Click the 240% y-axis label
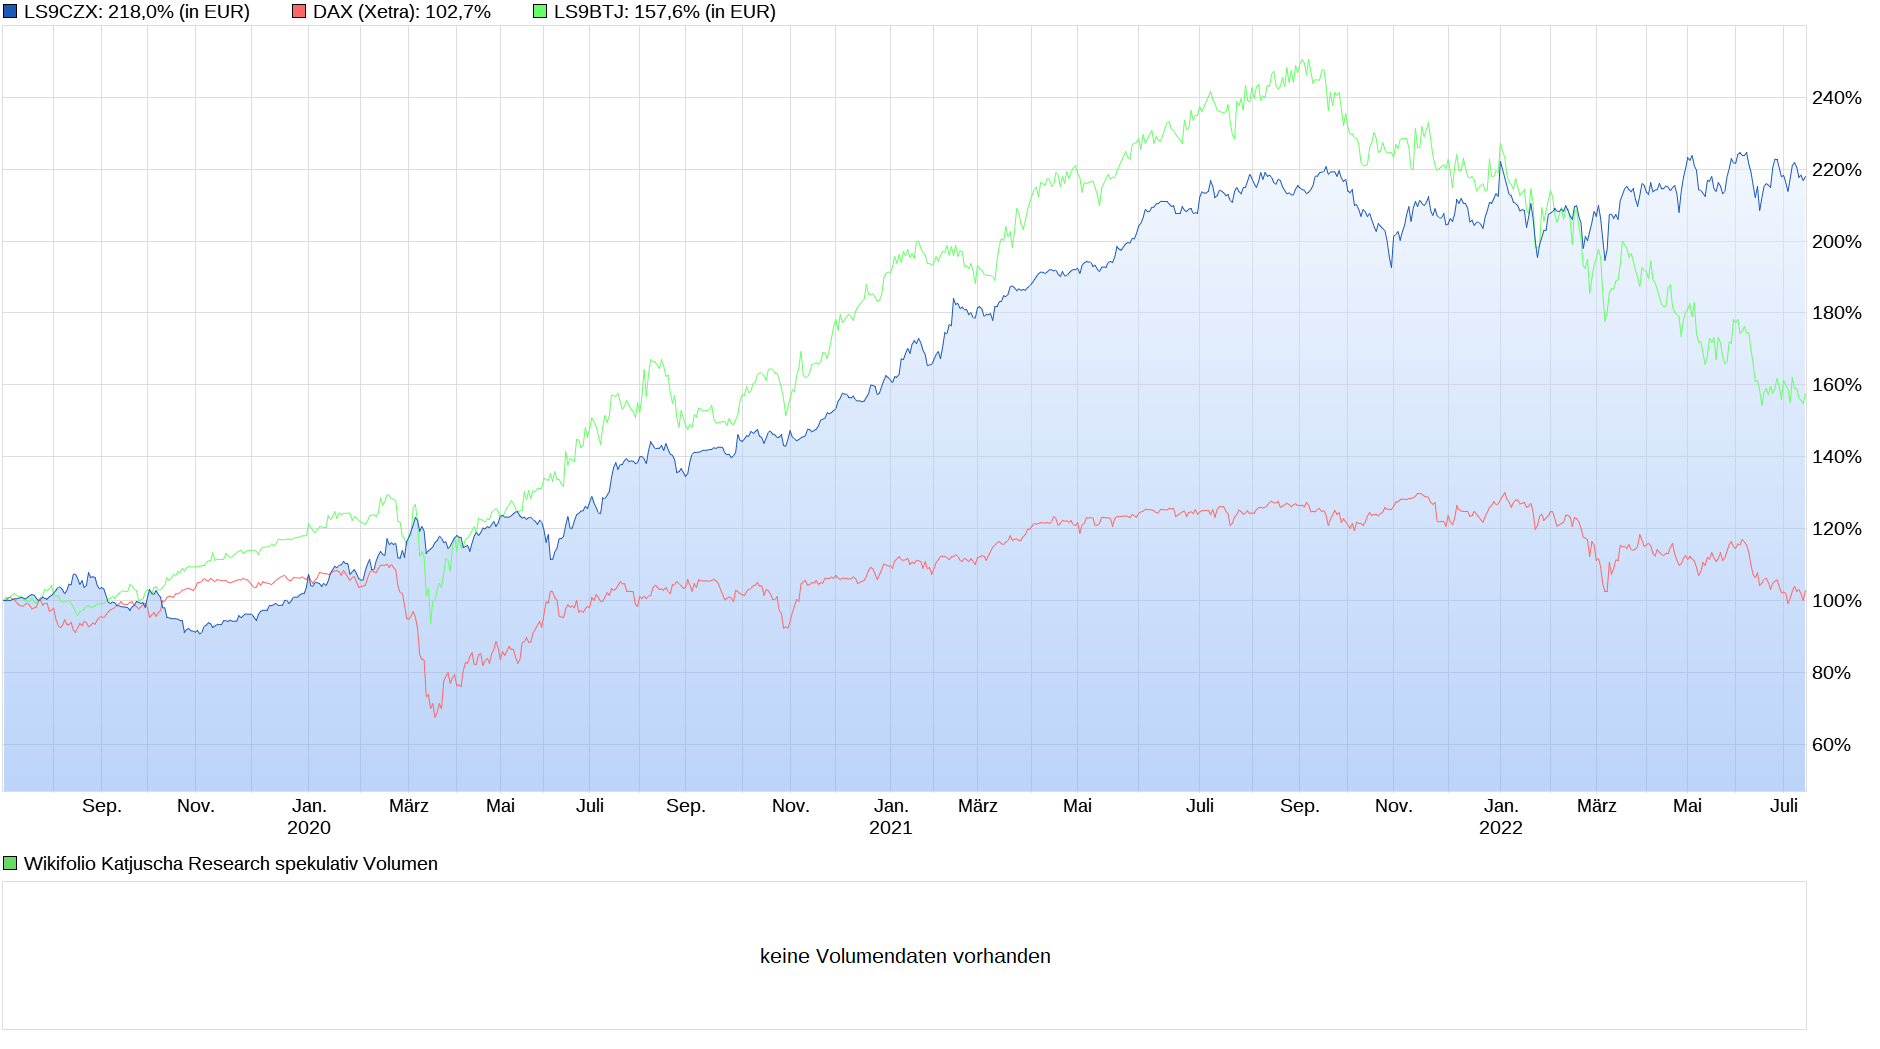1880x1049 pixels. 1837,98
